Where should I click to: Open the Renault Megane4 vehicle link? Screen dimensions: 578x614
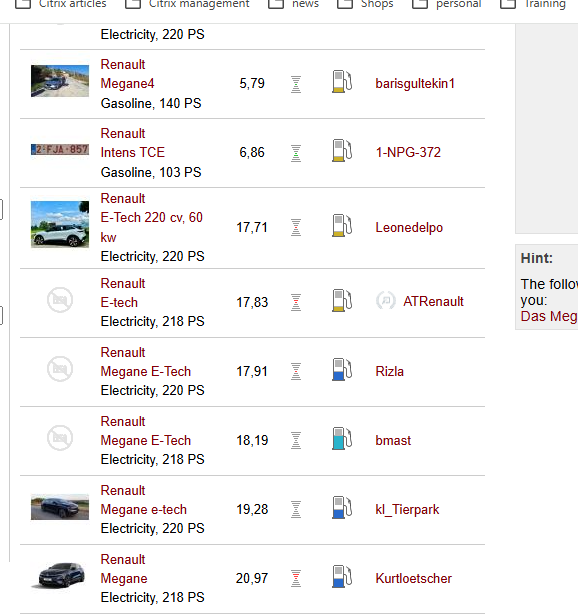click(x=127, y=74)
